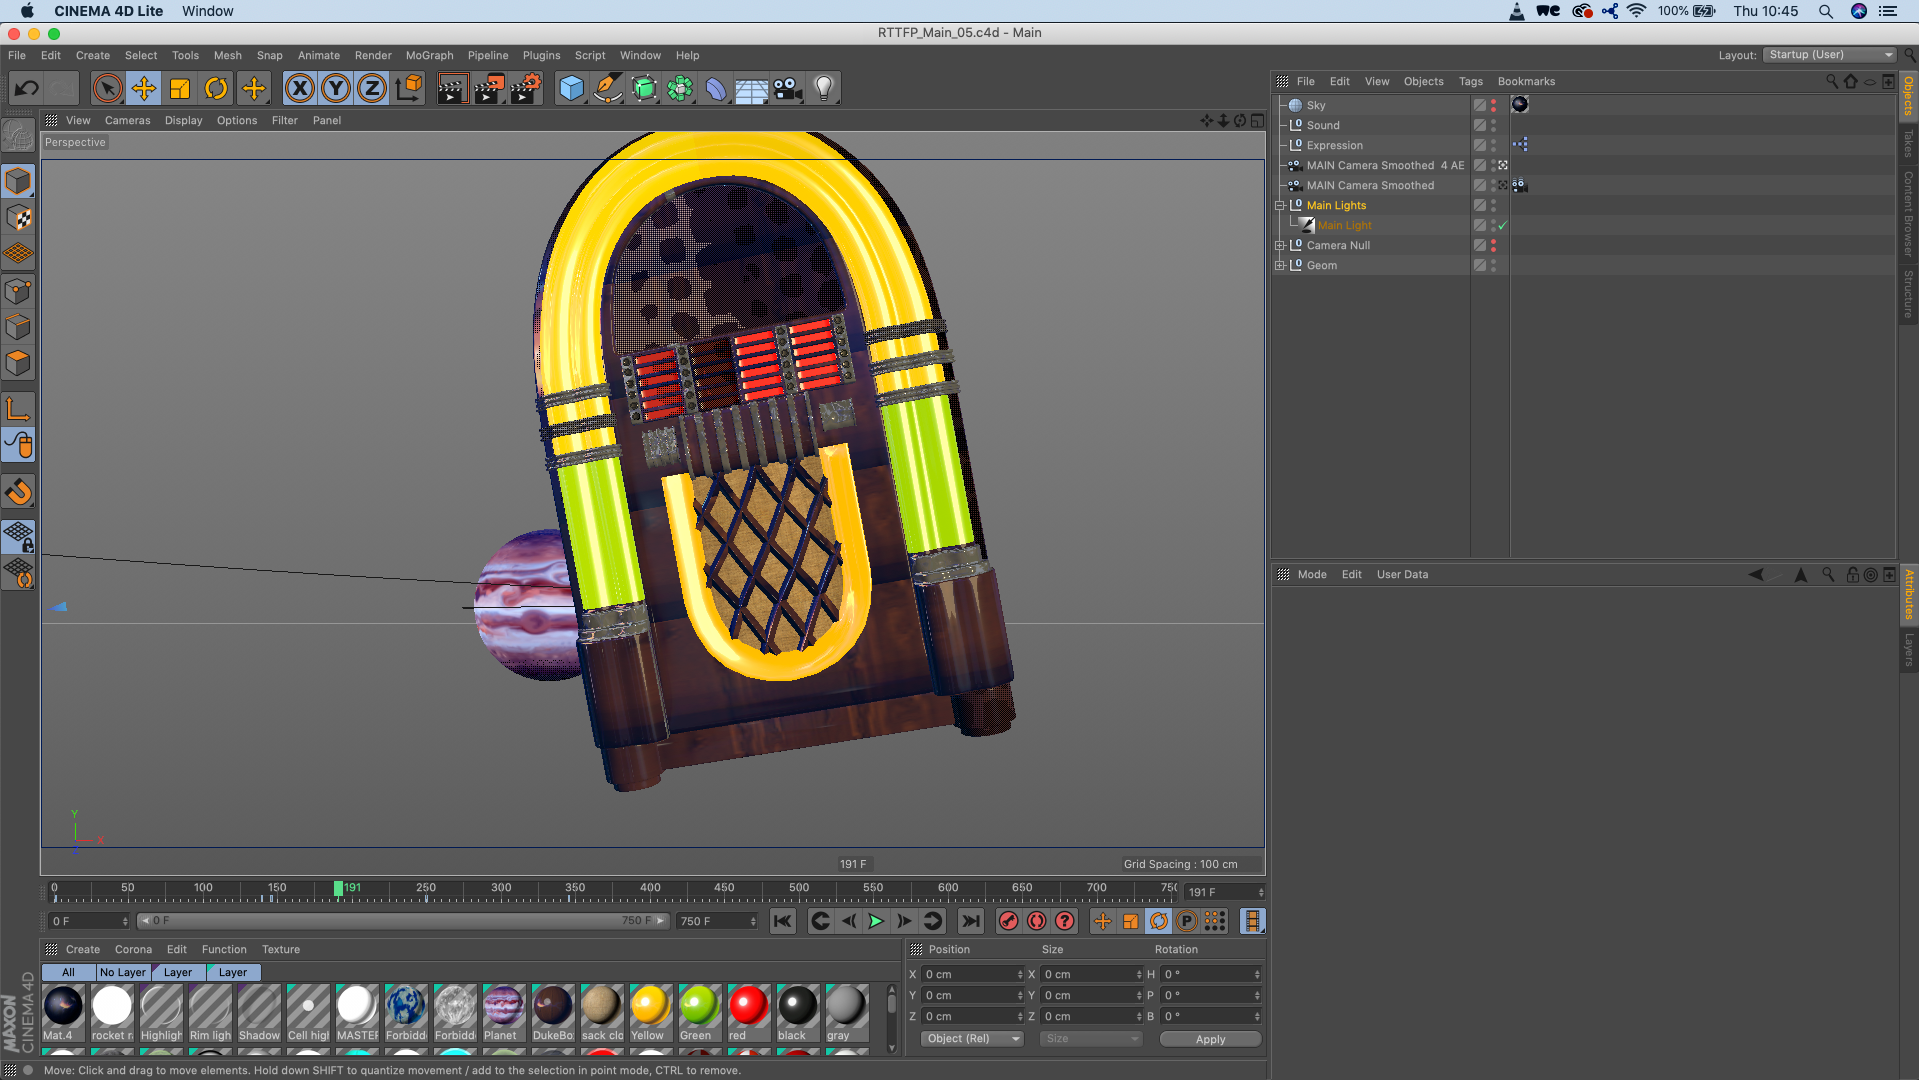The image size is (1919, 1080).
Task: Collapse the Main Lights group
Action: click(x=1279, y=206)
